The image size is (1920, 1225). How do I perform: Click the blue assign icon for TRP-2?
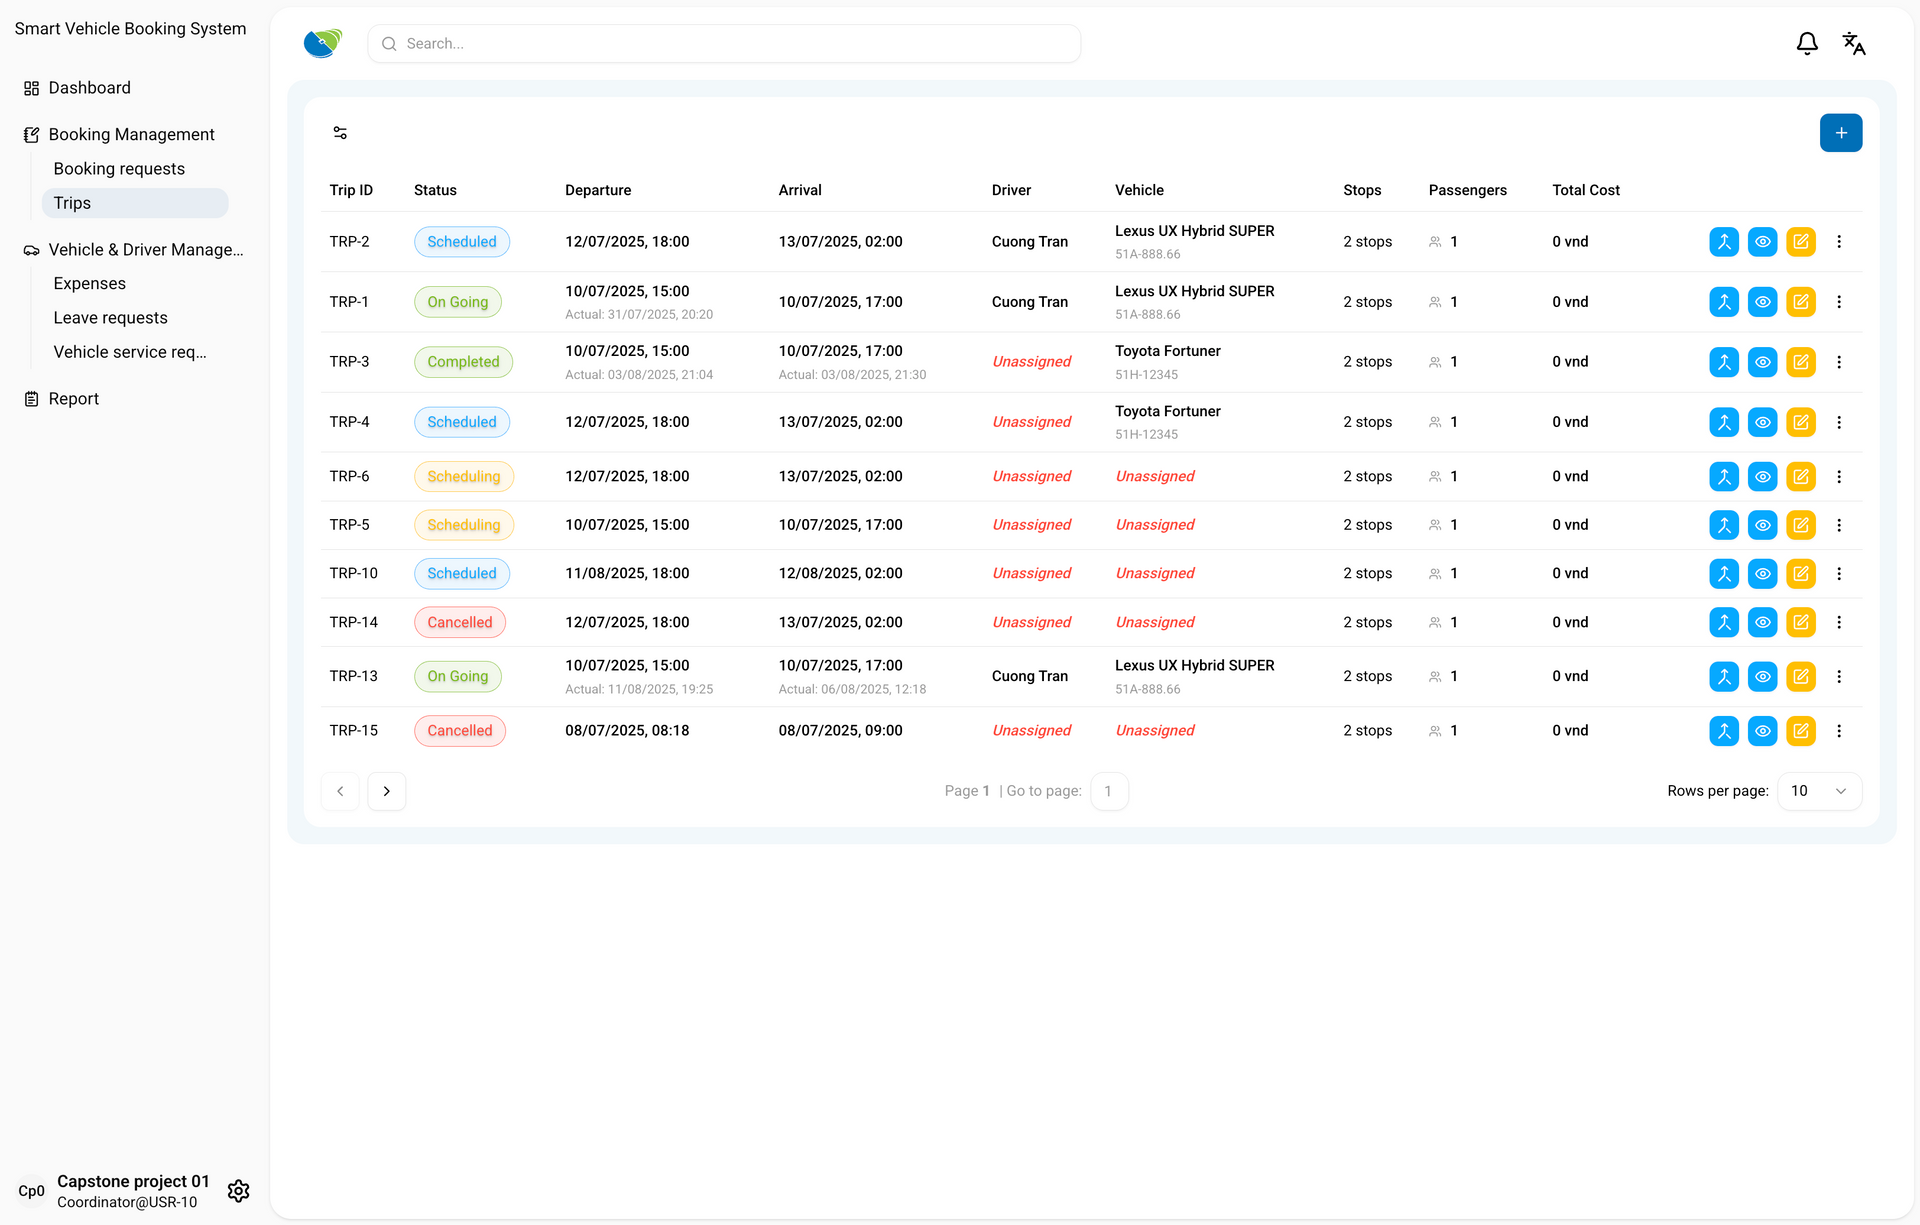pos(1723,242)
